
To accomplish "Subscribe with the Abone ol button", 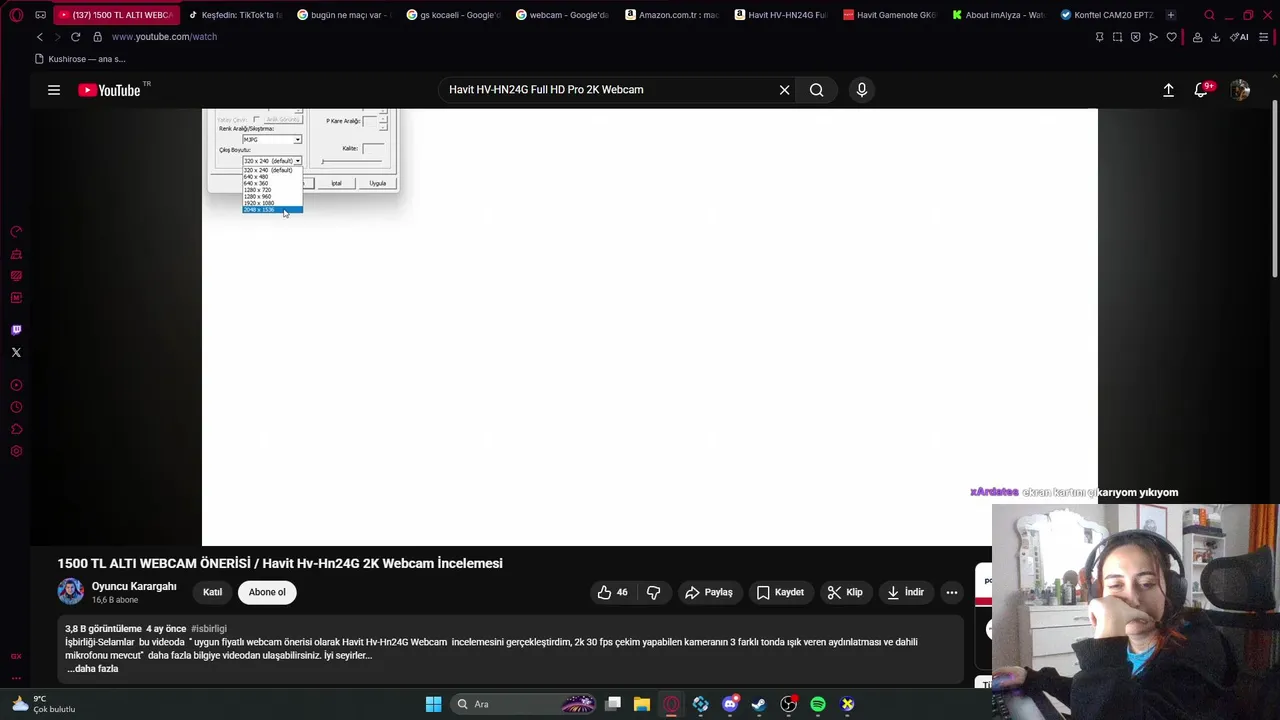I will click(267, 592).
